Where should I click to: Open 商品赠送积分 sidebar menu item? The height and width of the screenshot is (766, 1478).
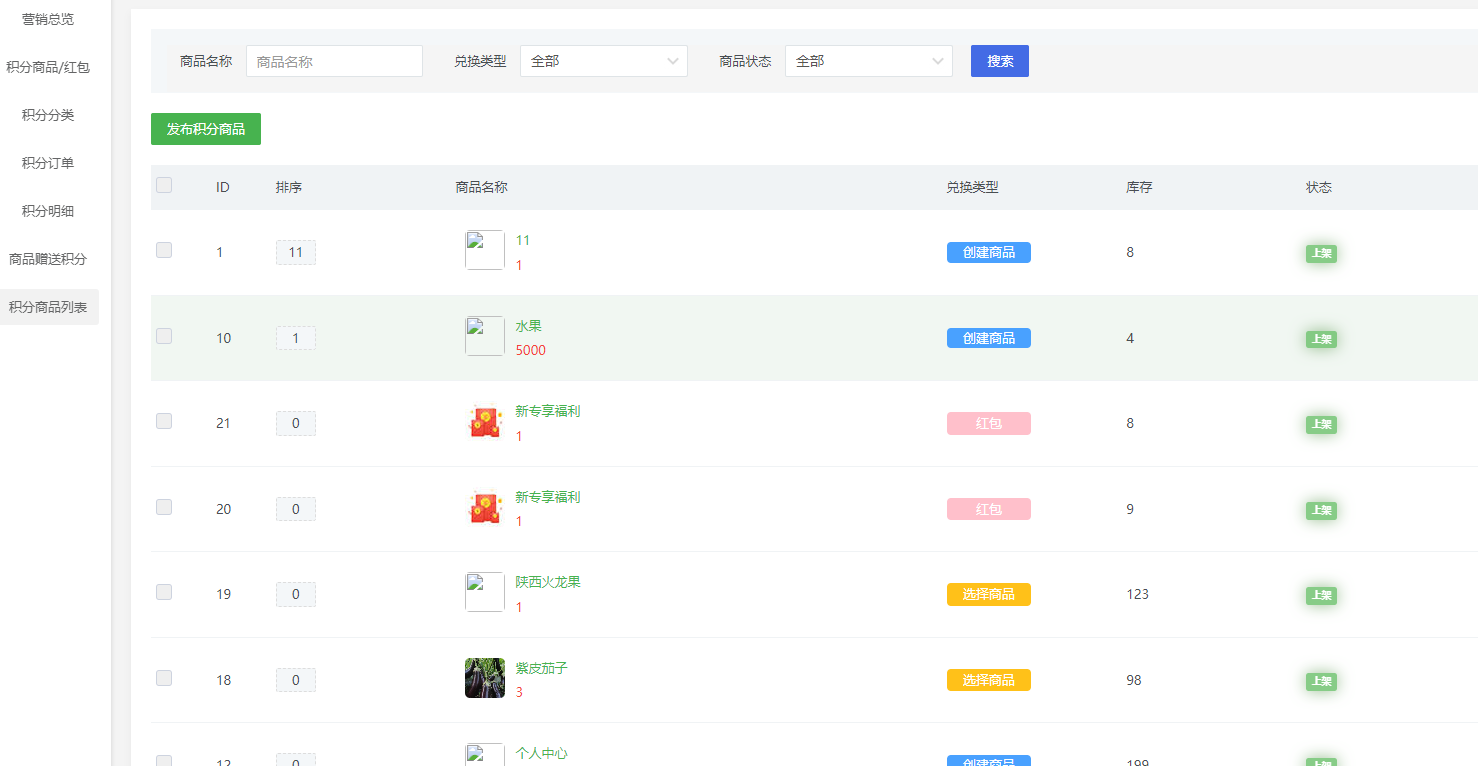click(x=48, y=259)
